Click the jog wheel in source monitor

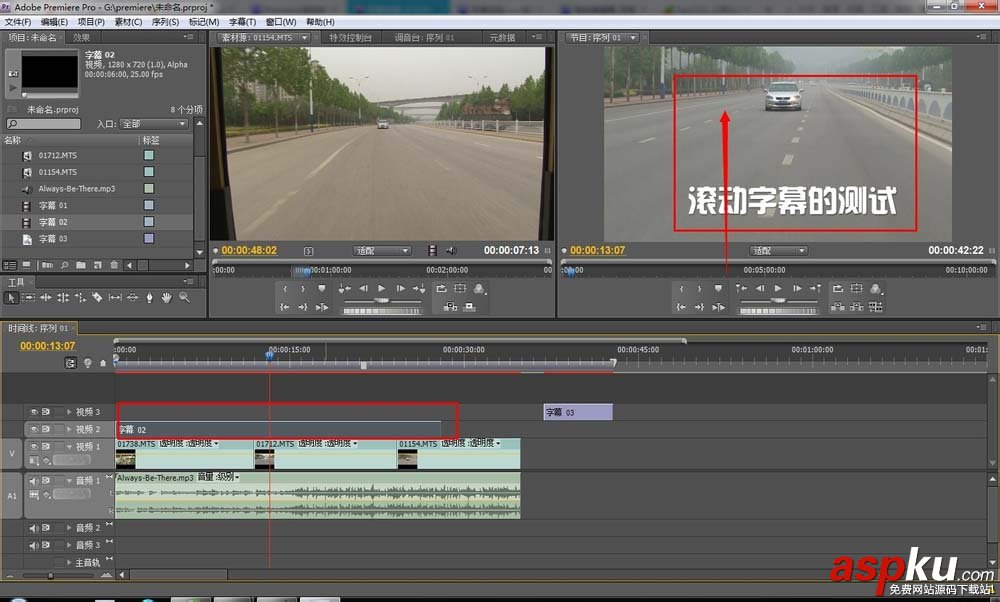381,311
